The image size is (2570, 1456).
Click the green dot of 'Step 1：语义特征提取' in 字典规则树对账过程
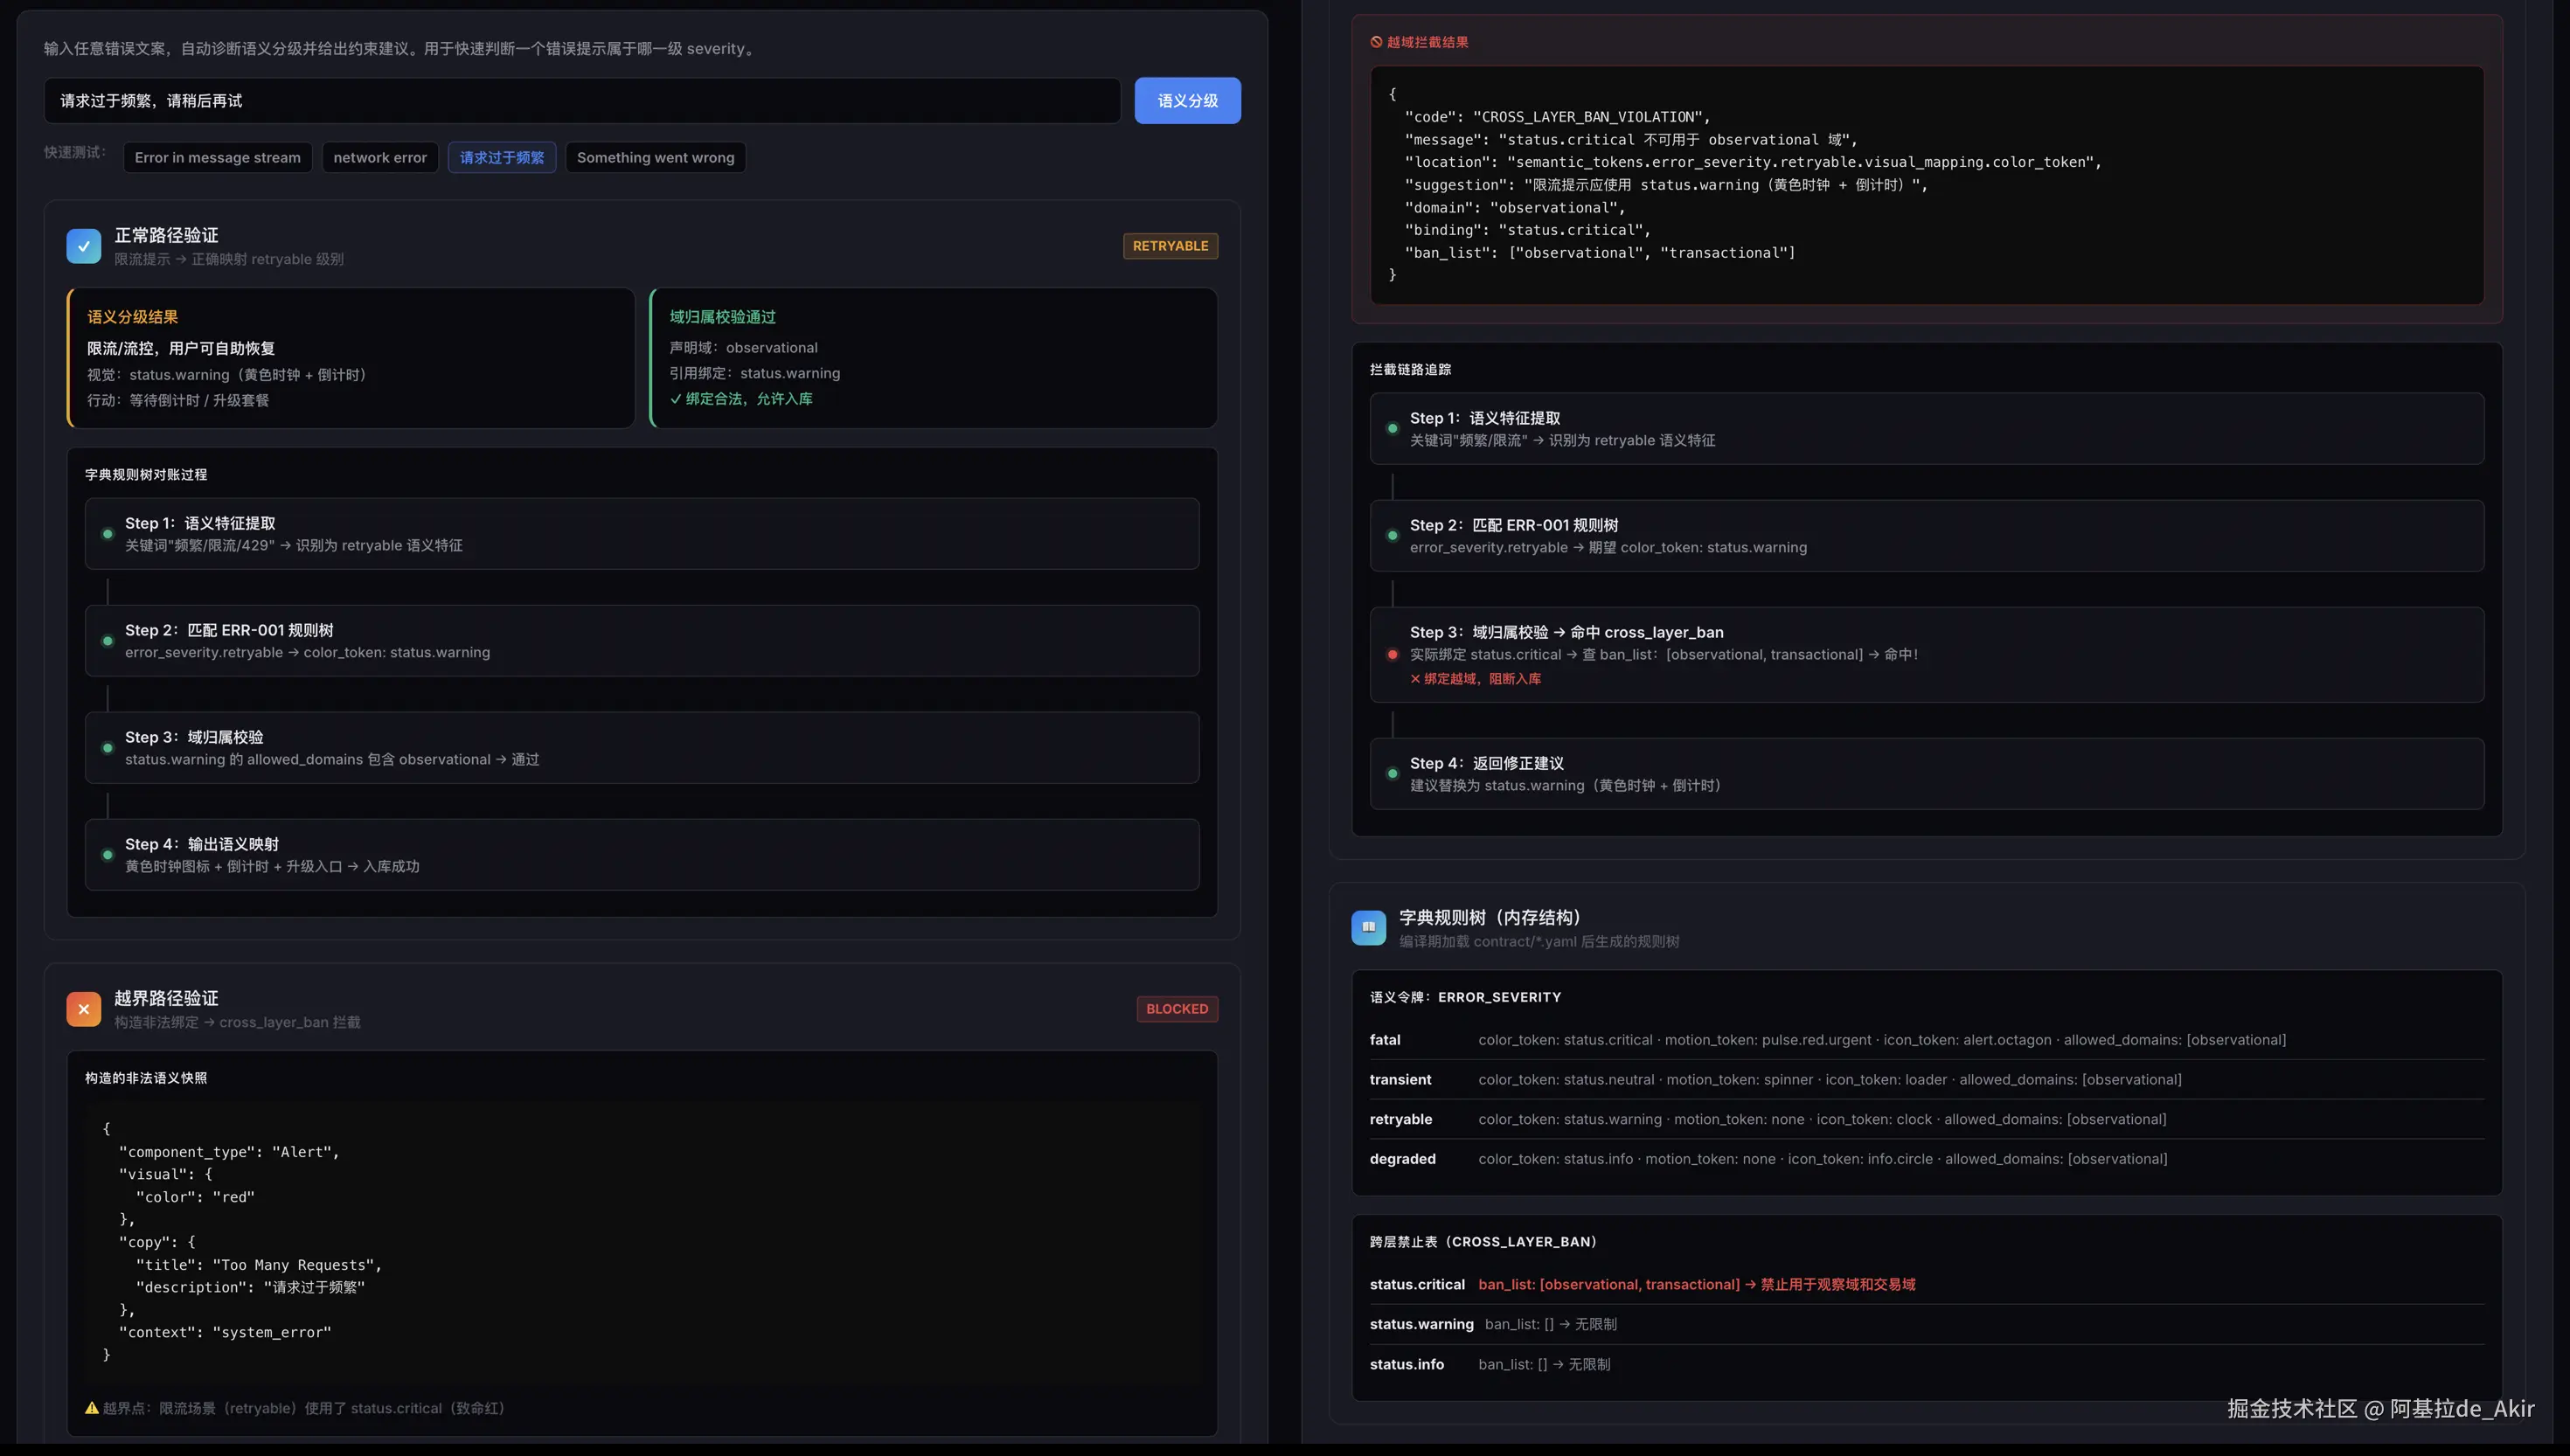pyautogui.click(x=108, y=534)
